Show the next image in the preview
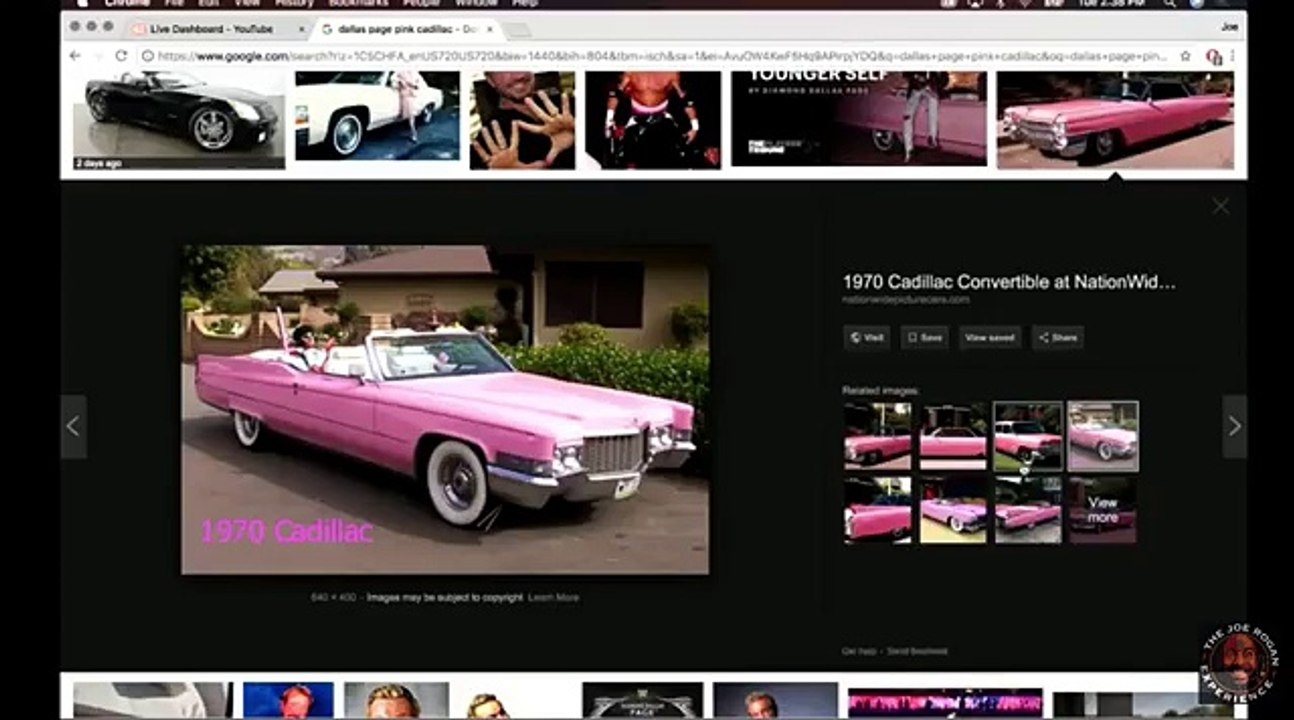Image resolution: width=1294 pixels, height=720 pixels. click(x=1234, y=426)
